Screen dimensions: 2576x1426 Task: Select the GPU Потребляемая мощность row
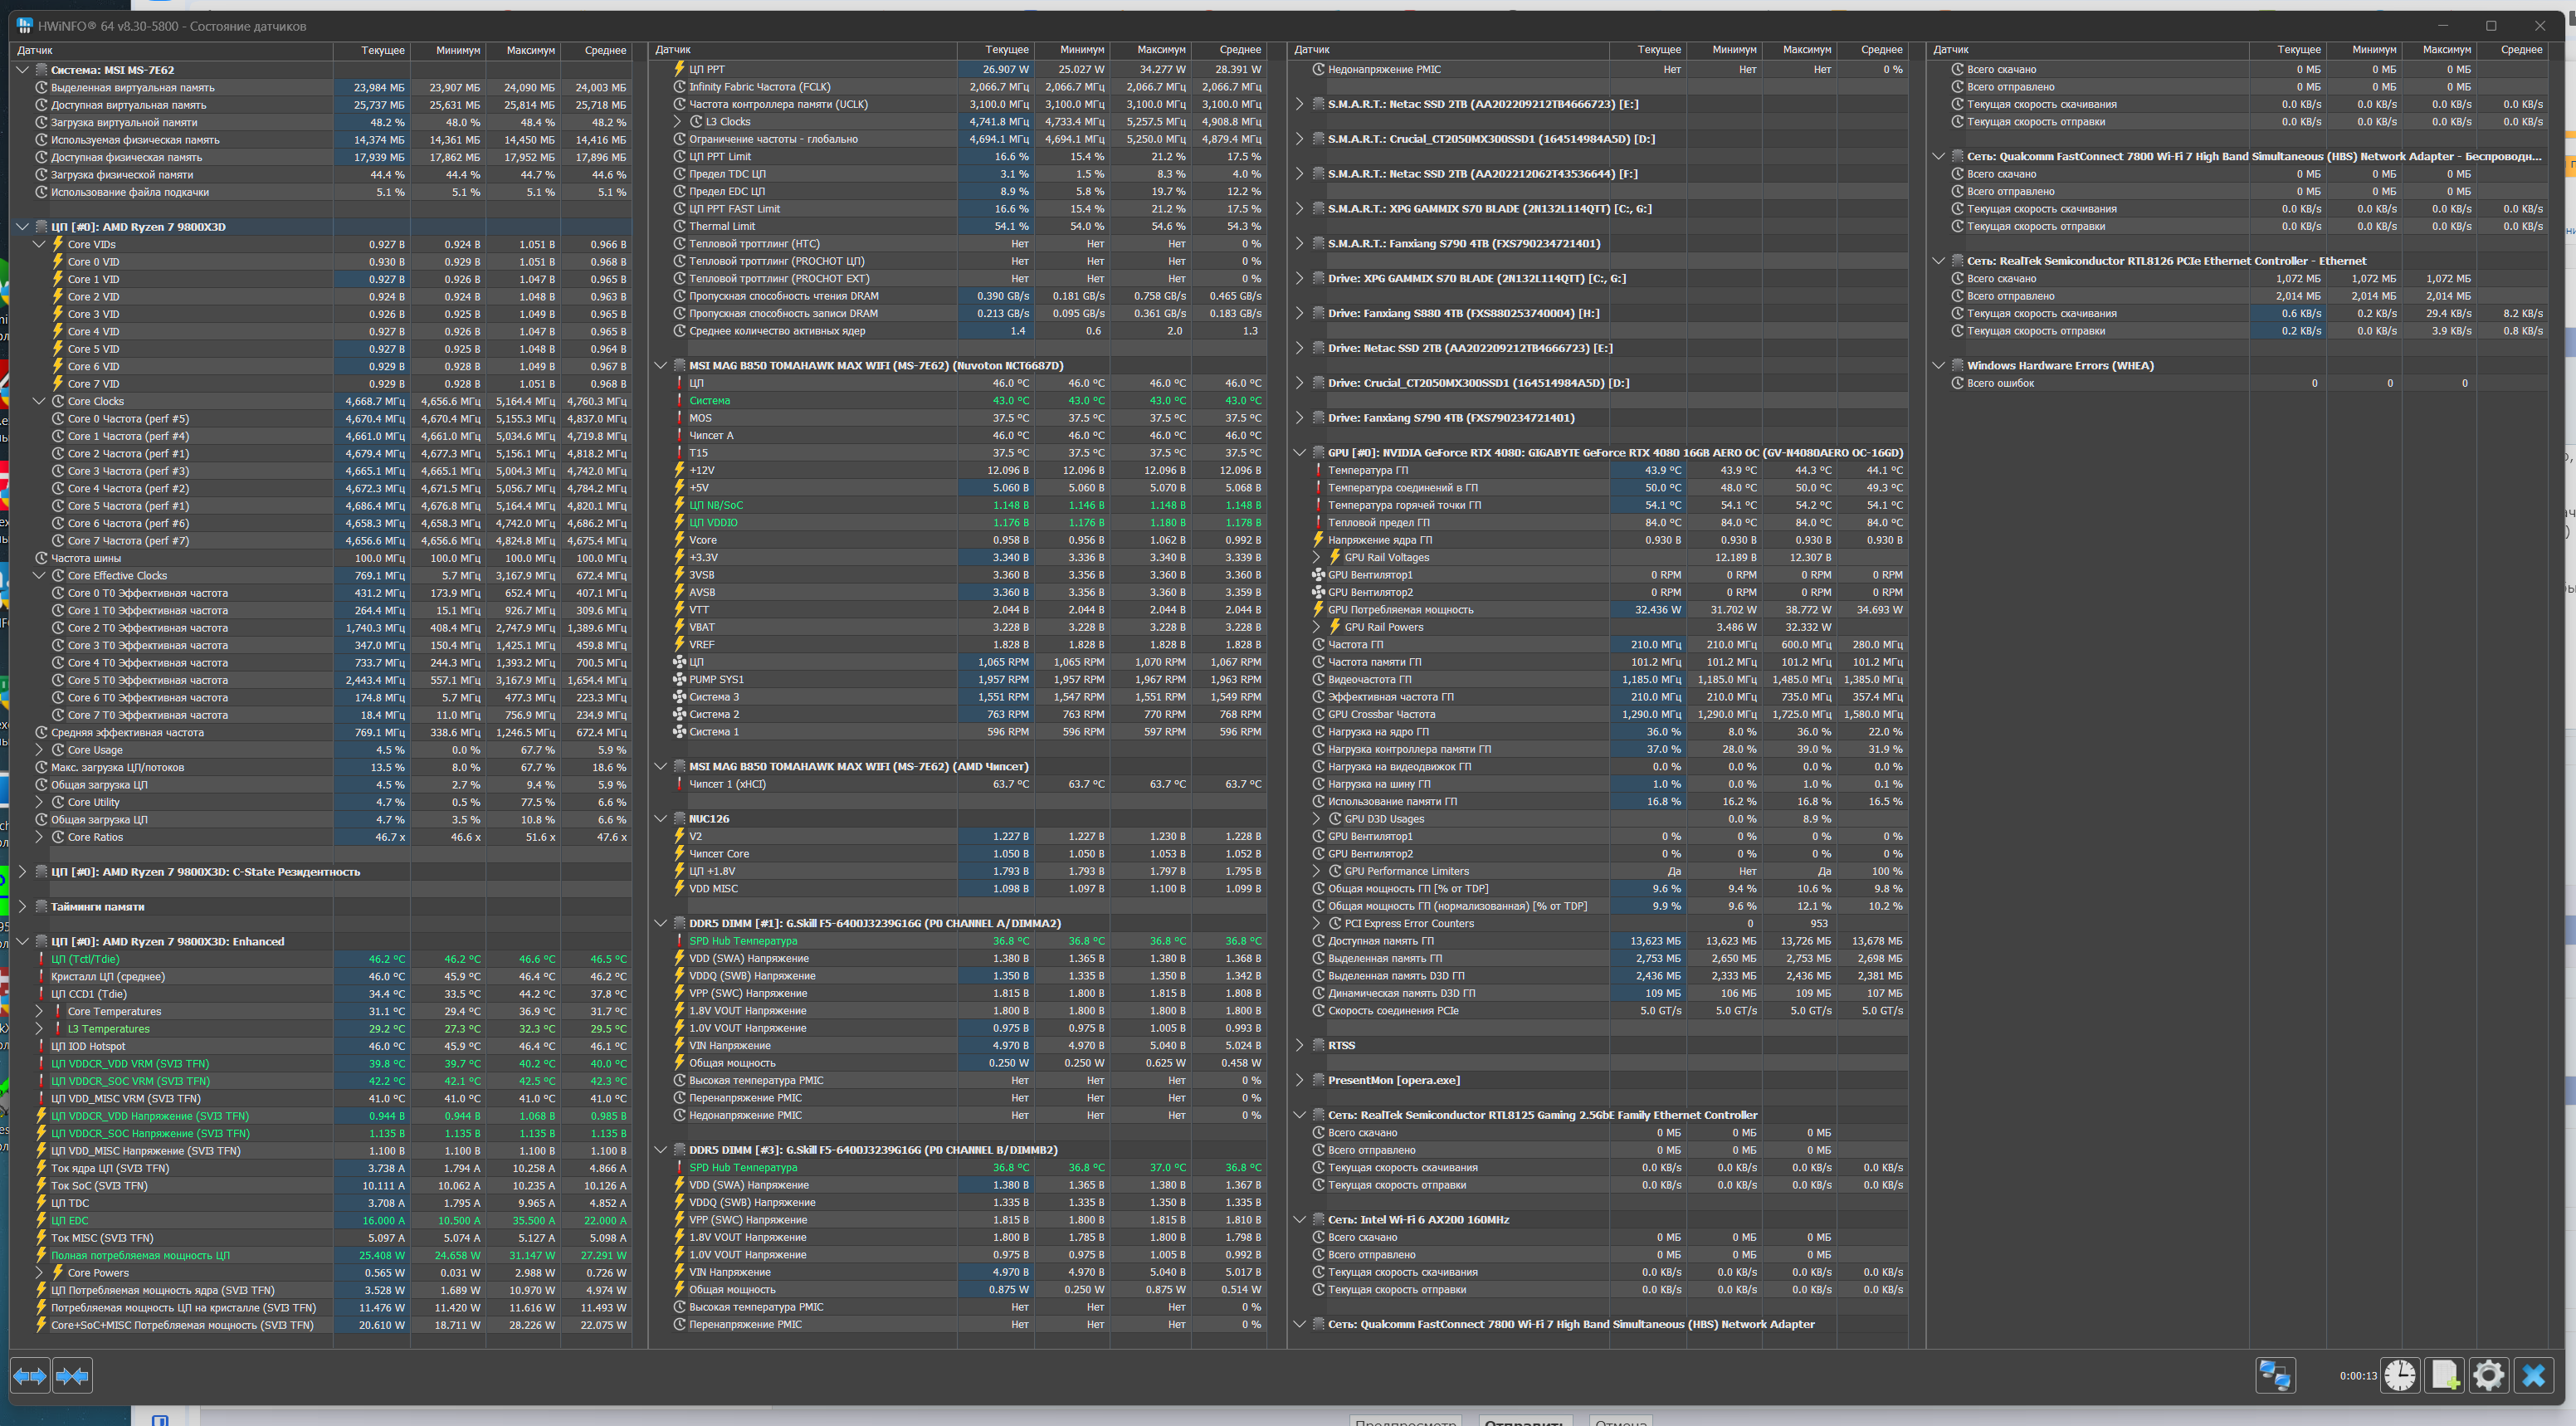point(1400,610)
